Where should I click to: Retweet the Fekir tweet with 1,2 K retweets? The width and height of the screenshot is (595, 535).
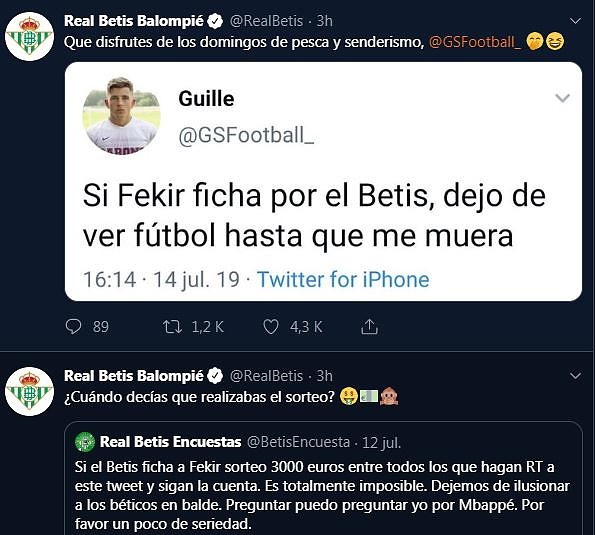coord(173,327)
